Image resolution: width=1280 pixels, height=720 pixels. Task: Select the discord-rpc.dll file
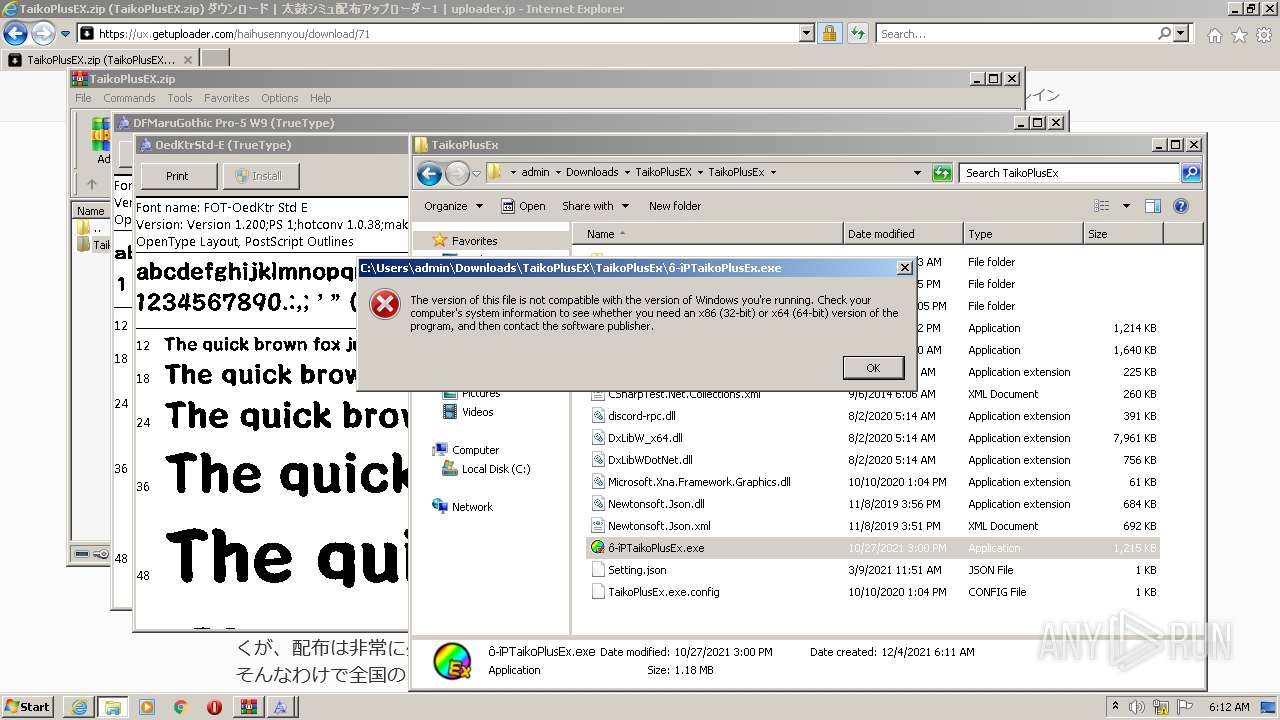coord(641,416)
